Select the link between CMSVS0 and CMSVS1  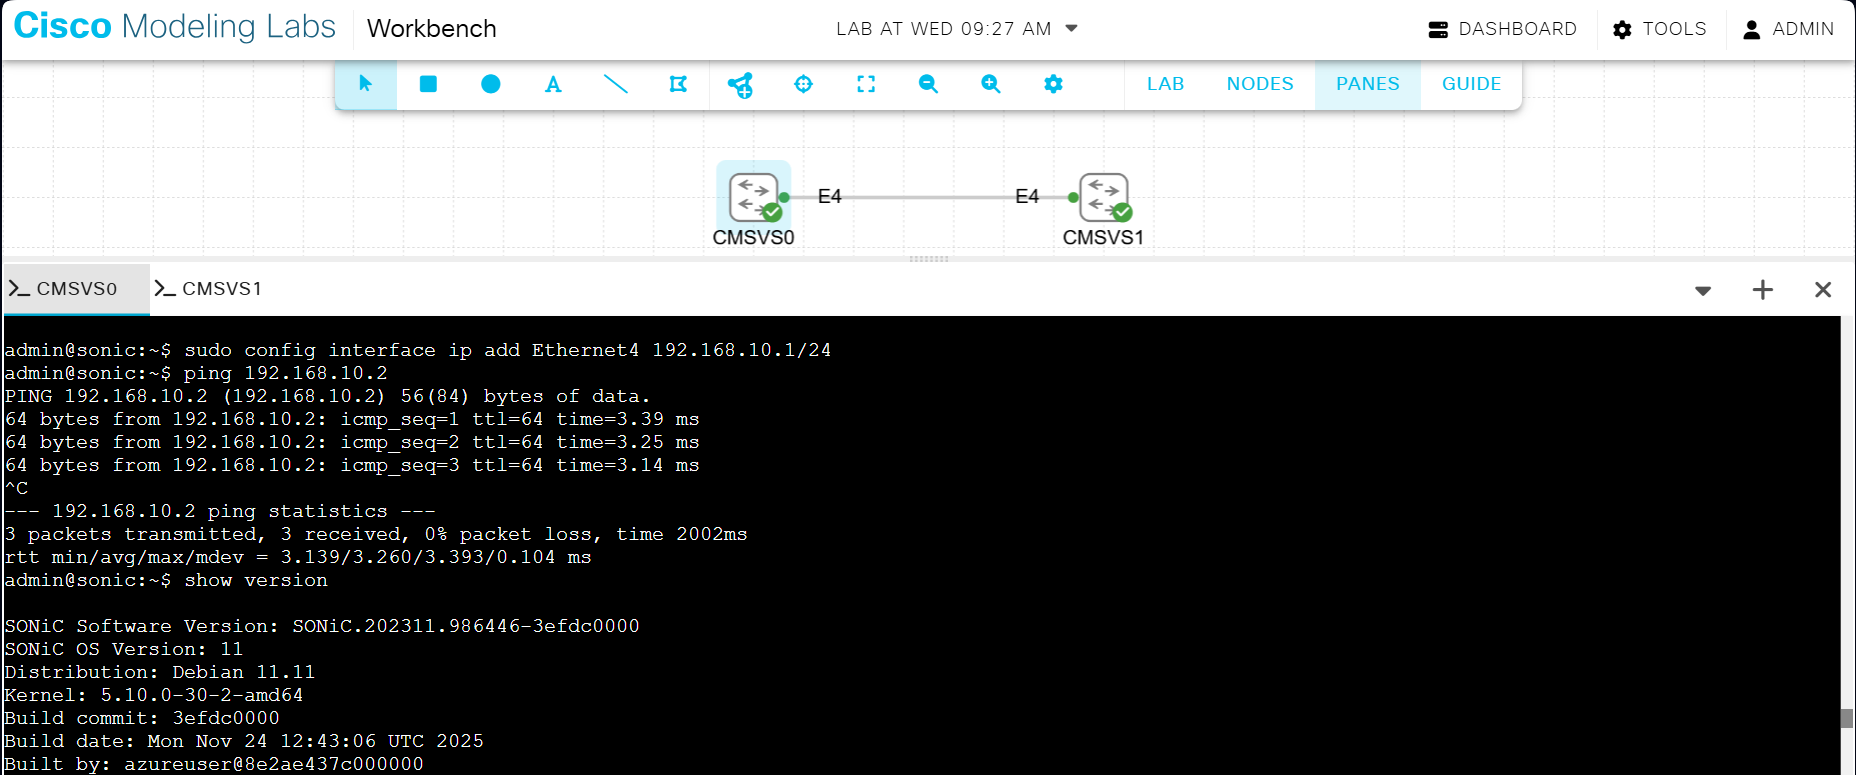pos(928,197)
